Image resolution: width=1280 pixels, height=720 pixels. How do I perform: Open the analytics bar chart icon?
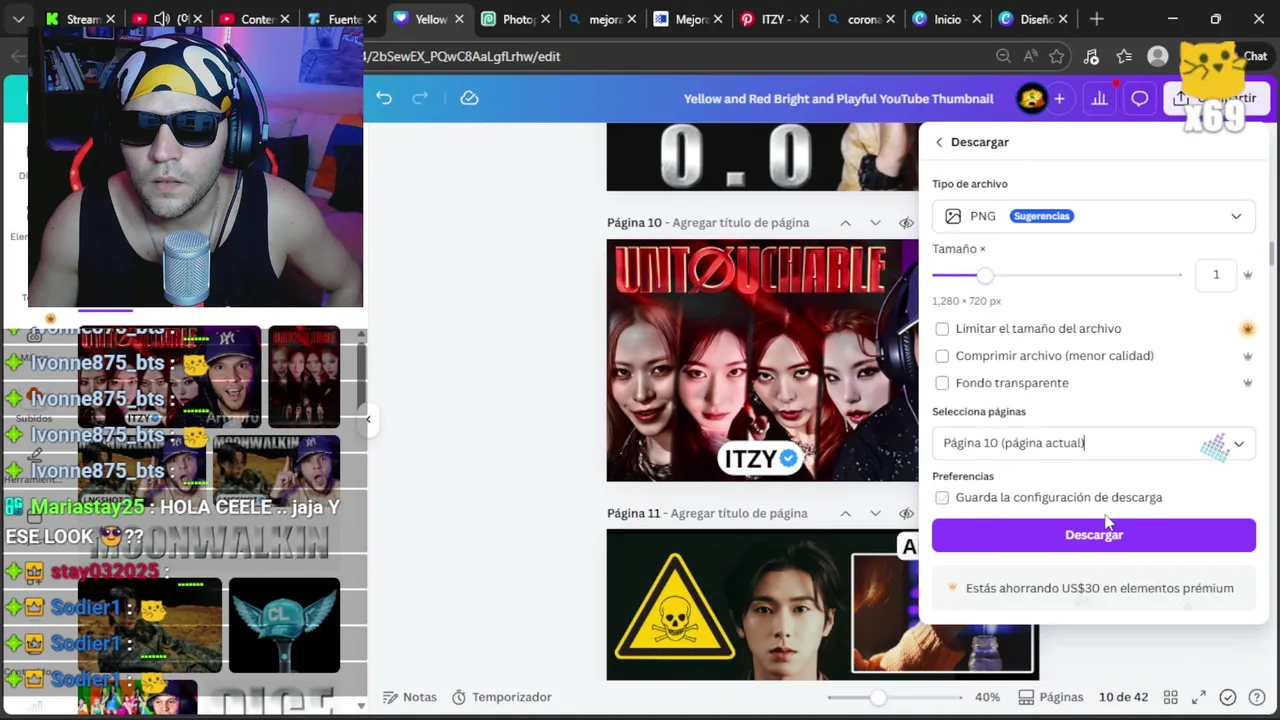pos(1099,98)
